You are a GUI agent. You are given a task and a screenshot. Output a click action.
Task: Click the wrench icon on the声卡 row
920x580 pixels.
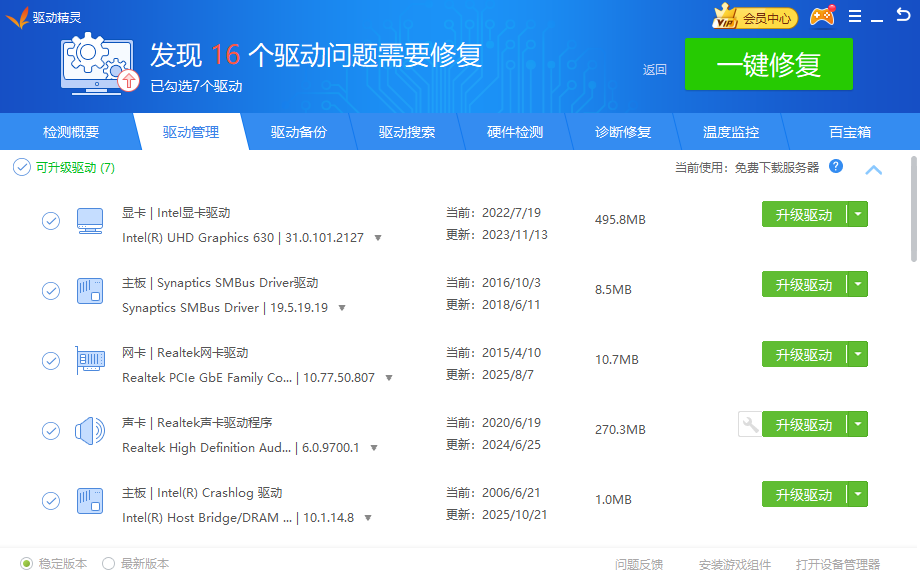pyautogui.click(x=749, y=424)
